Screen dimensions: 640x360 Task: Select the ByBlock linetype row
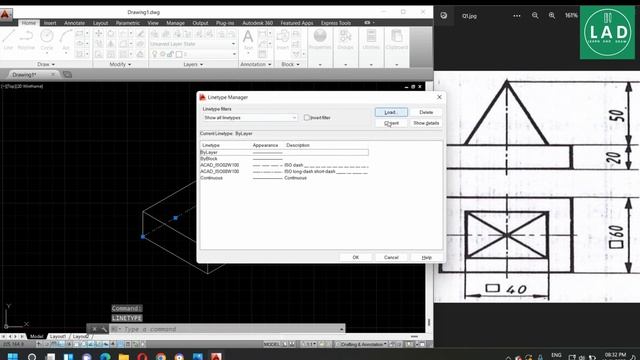pos(284,158)
